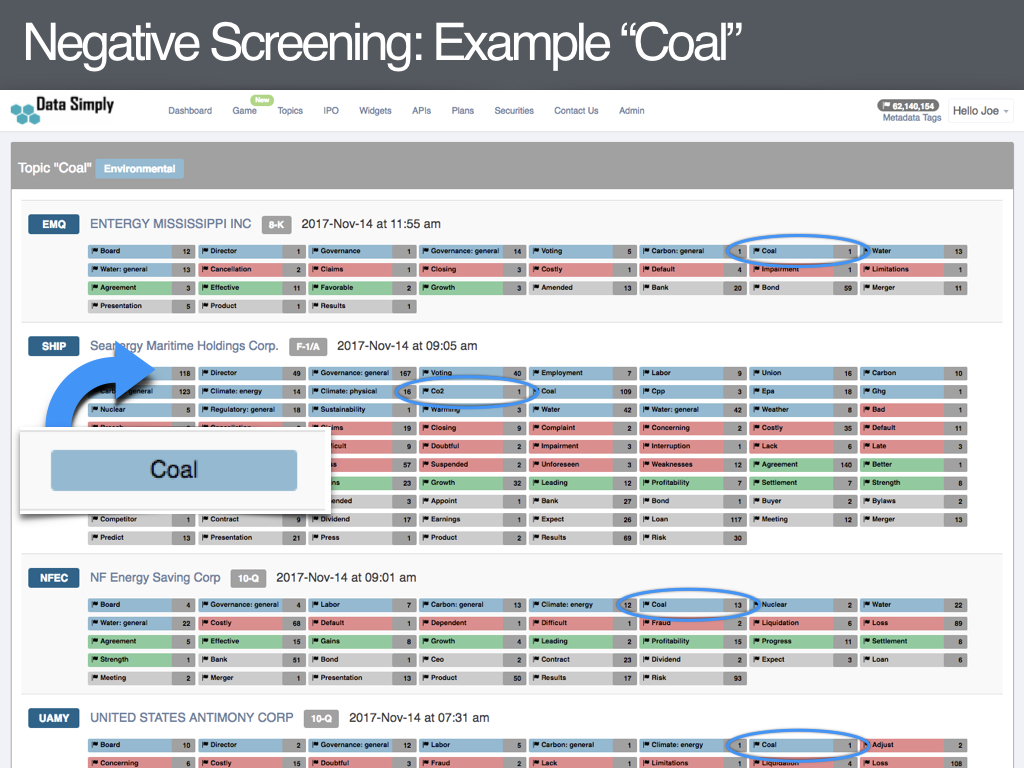This screenshot has height=768, width=1024.
Task: Click the Earnings tag
Action: (x=473, y=519)
